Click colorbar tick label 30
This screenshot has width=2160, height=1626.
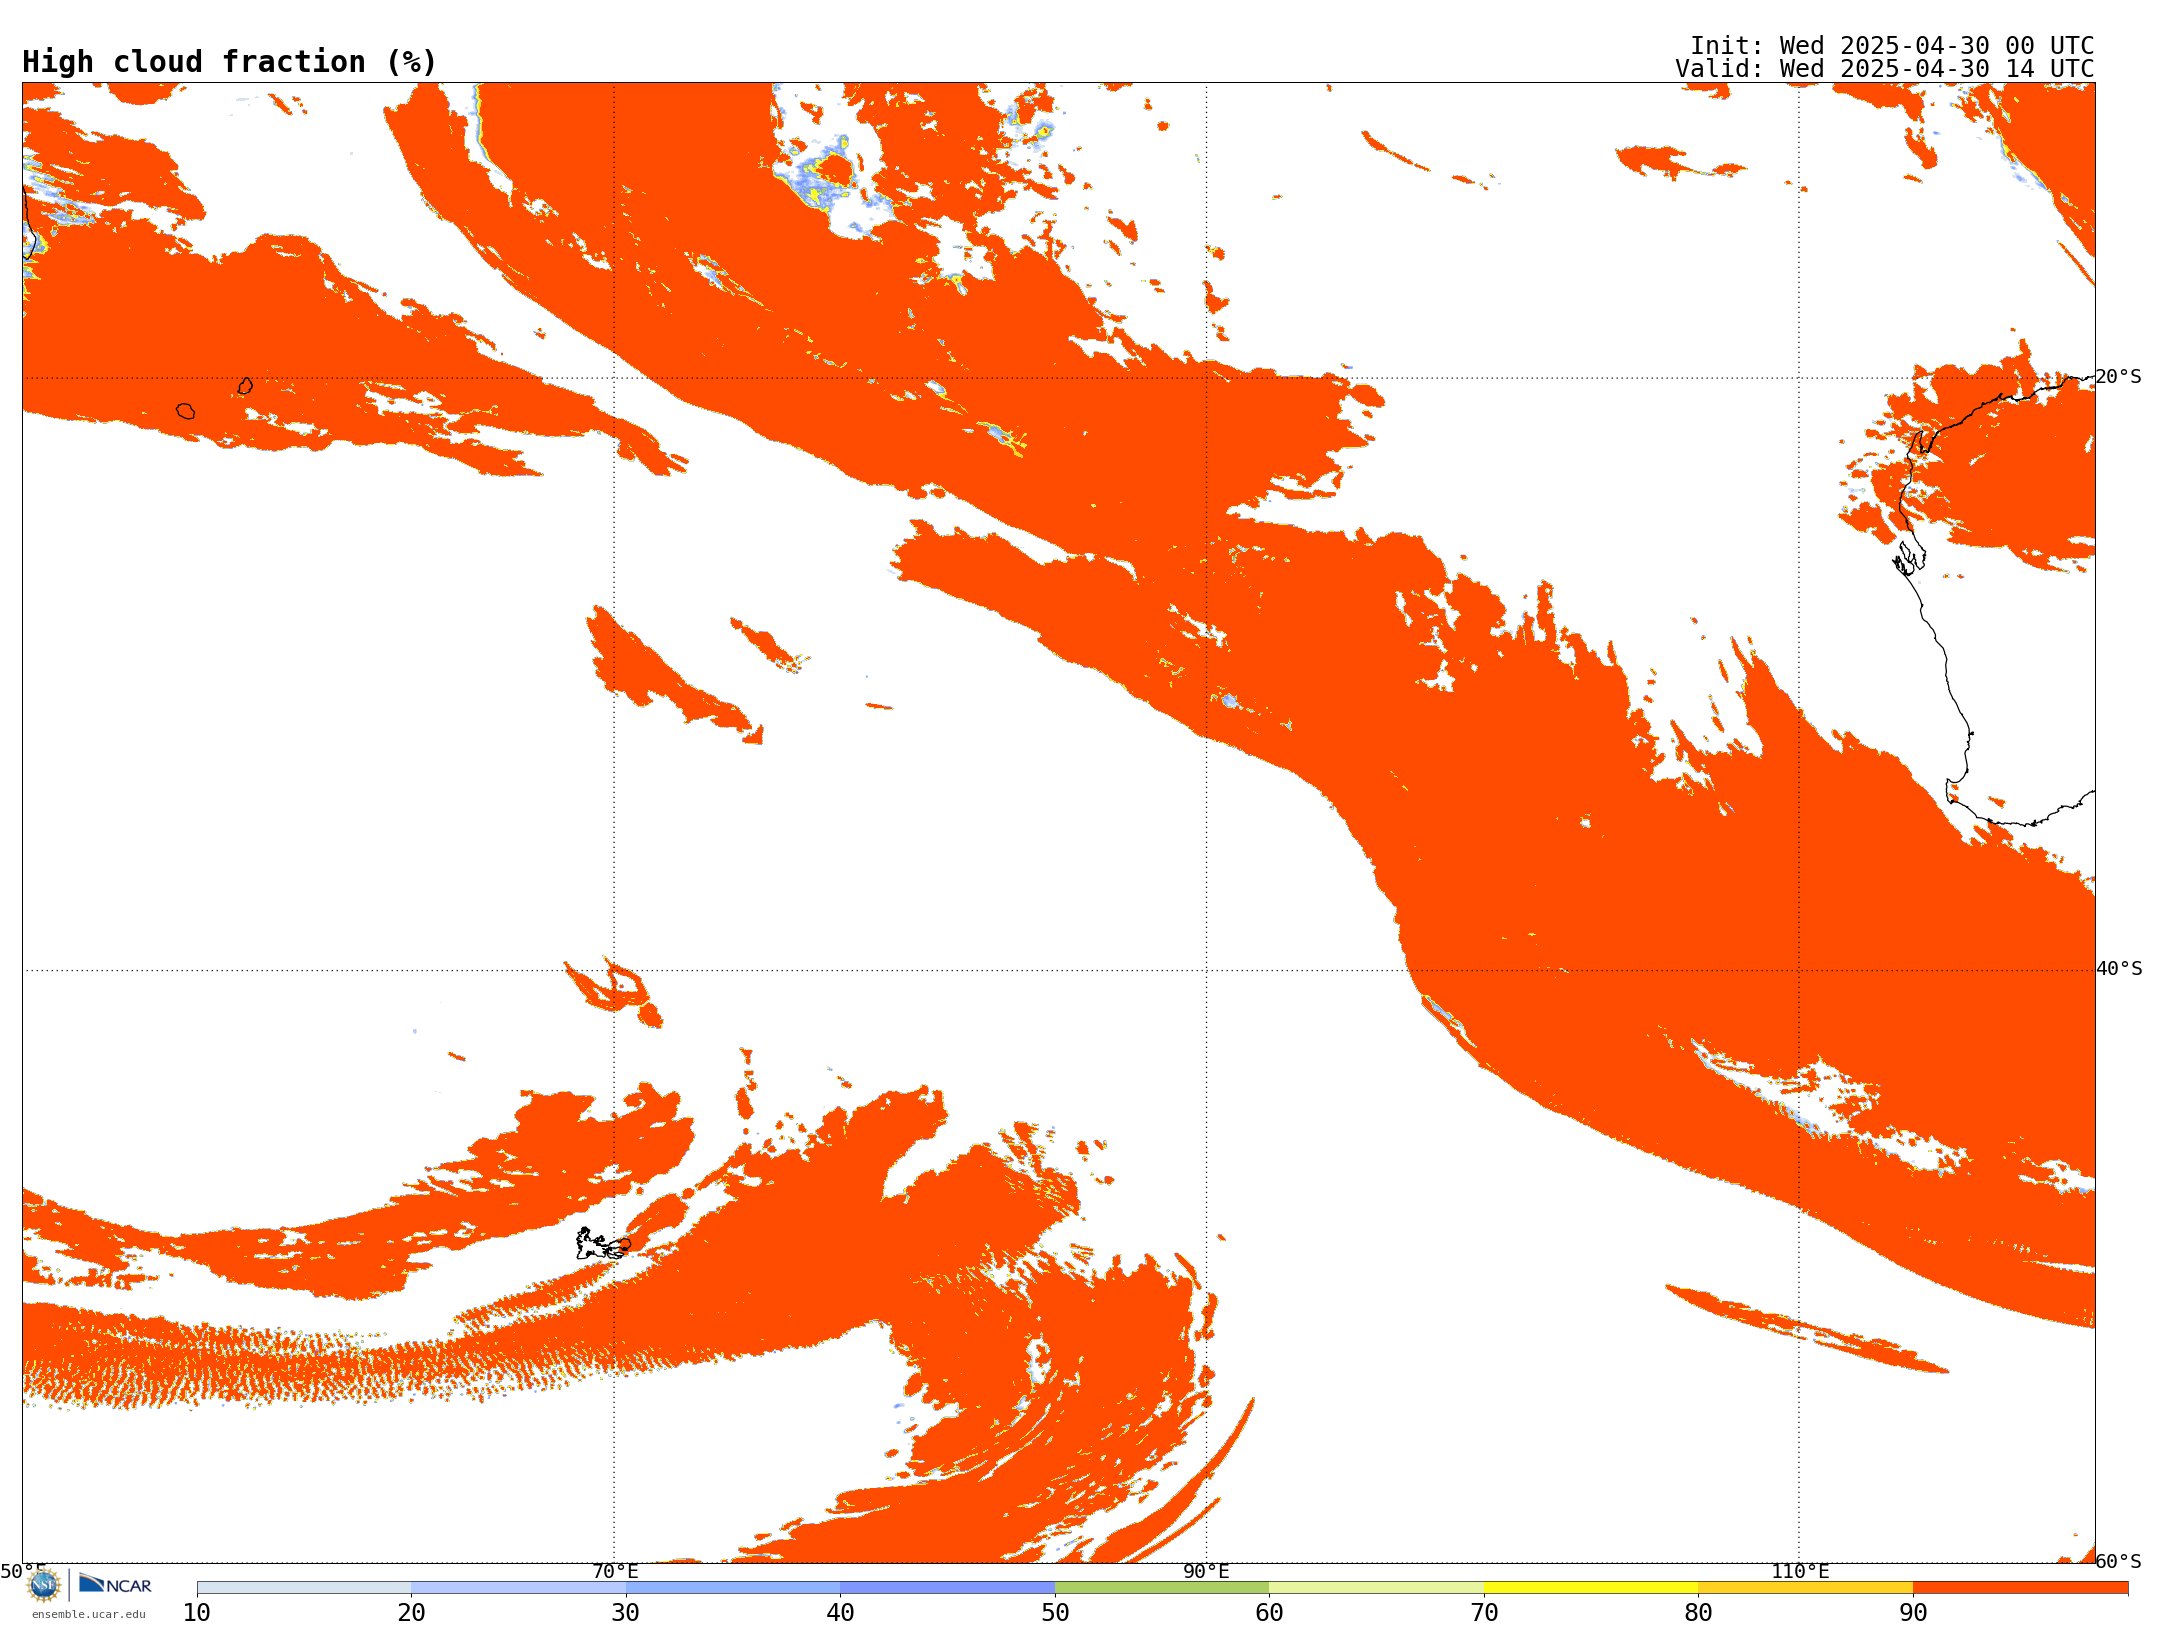(x=626, y=1612)
